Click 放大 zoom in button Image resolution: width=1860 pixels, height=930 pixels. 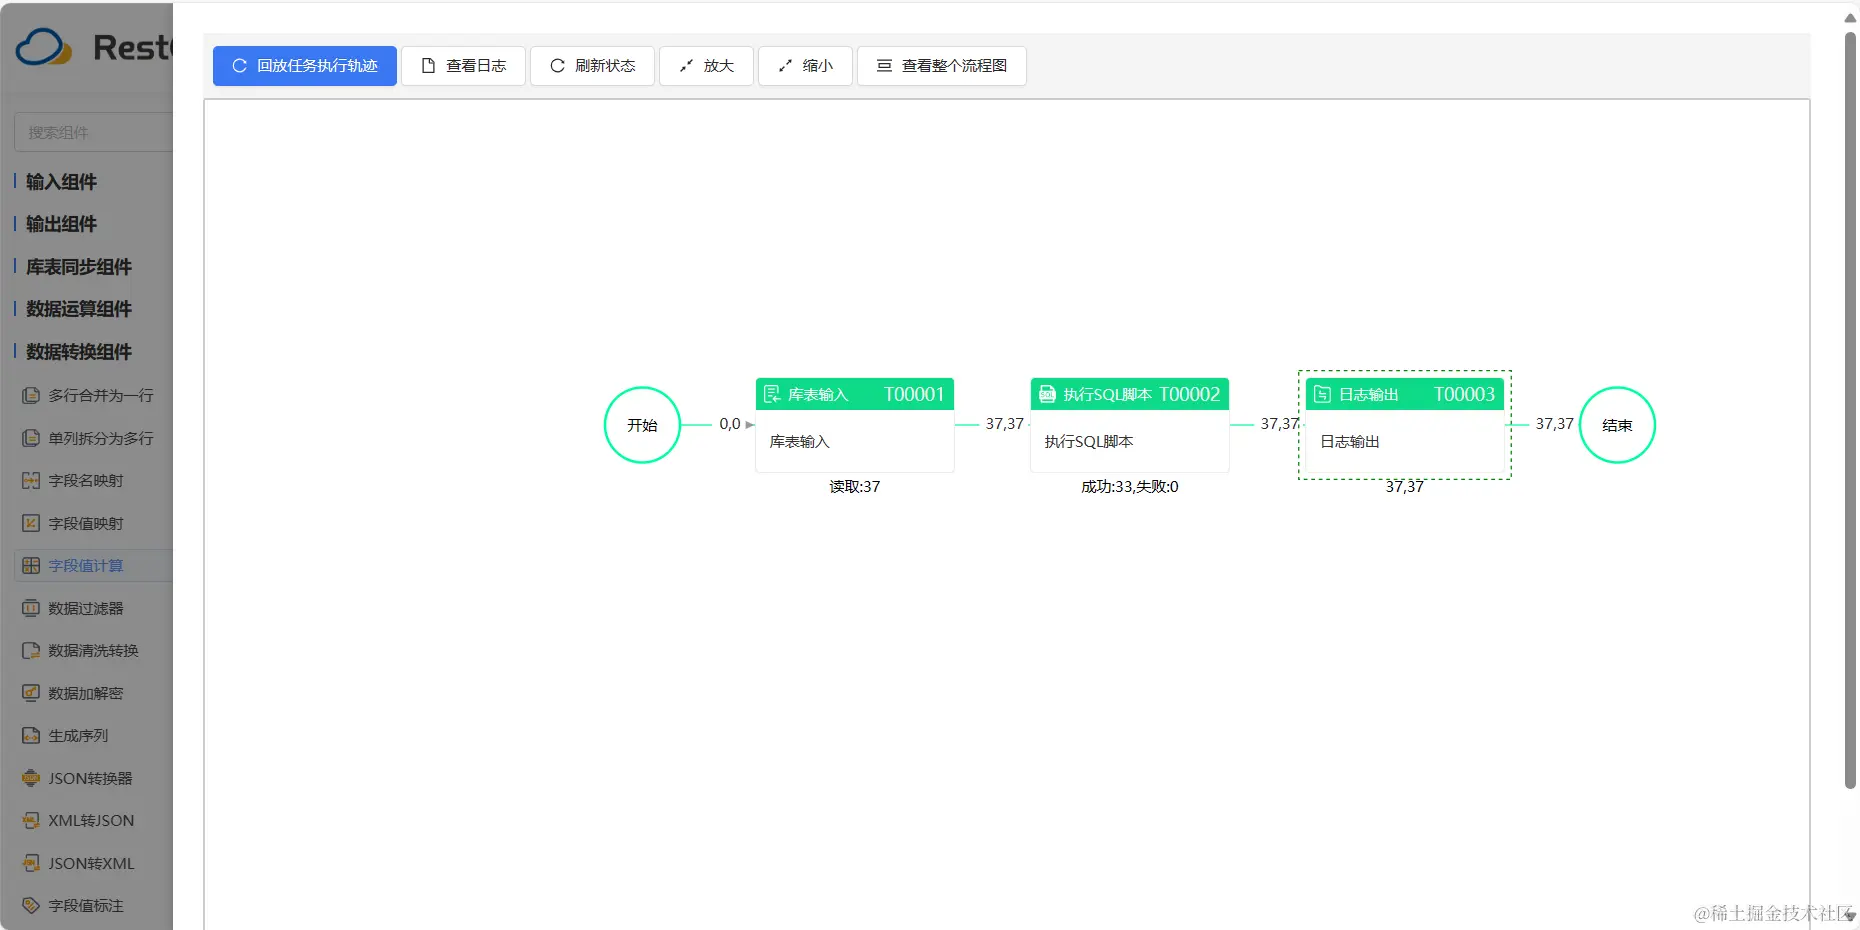(x=706, y=66)
